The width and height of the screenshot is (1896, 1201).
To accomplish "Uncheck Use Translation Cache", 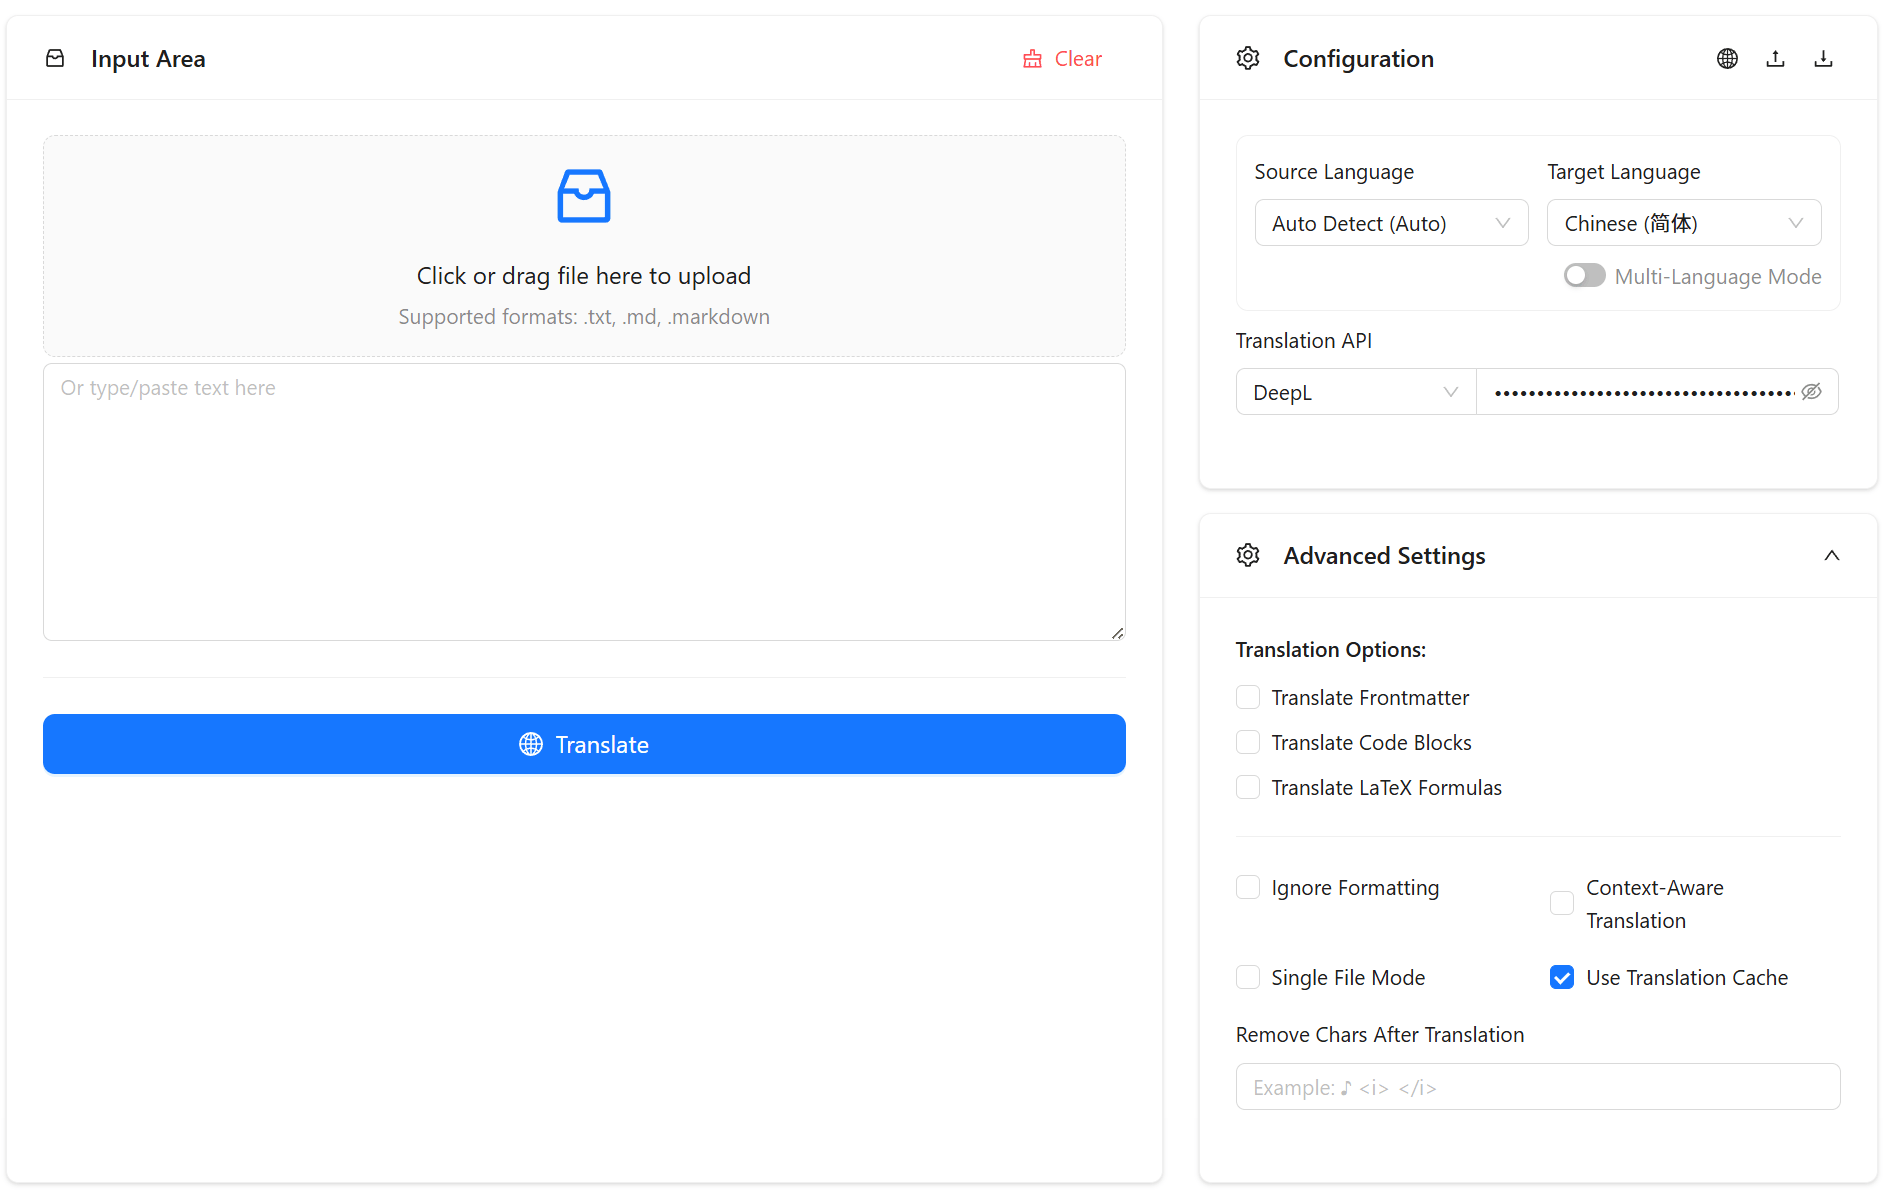I will coord(1562,978).
